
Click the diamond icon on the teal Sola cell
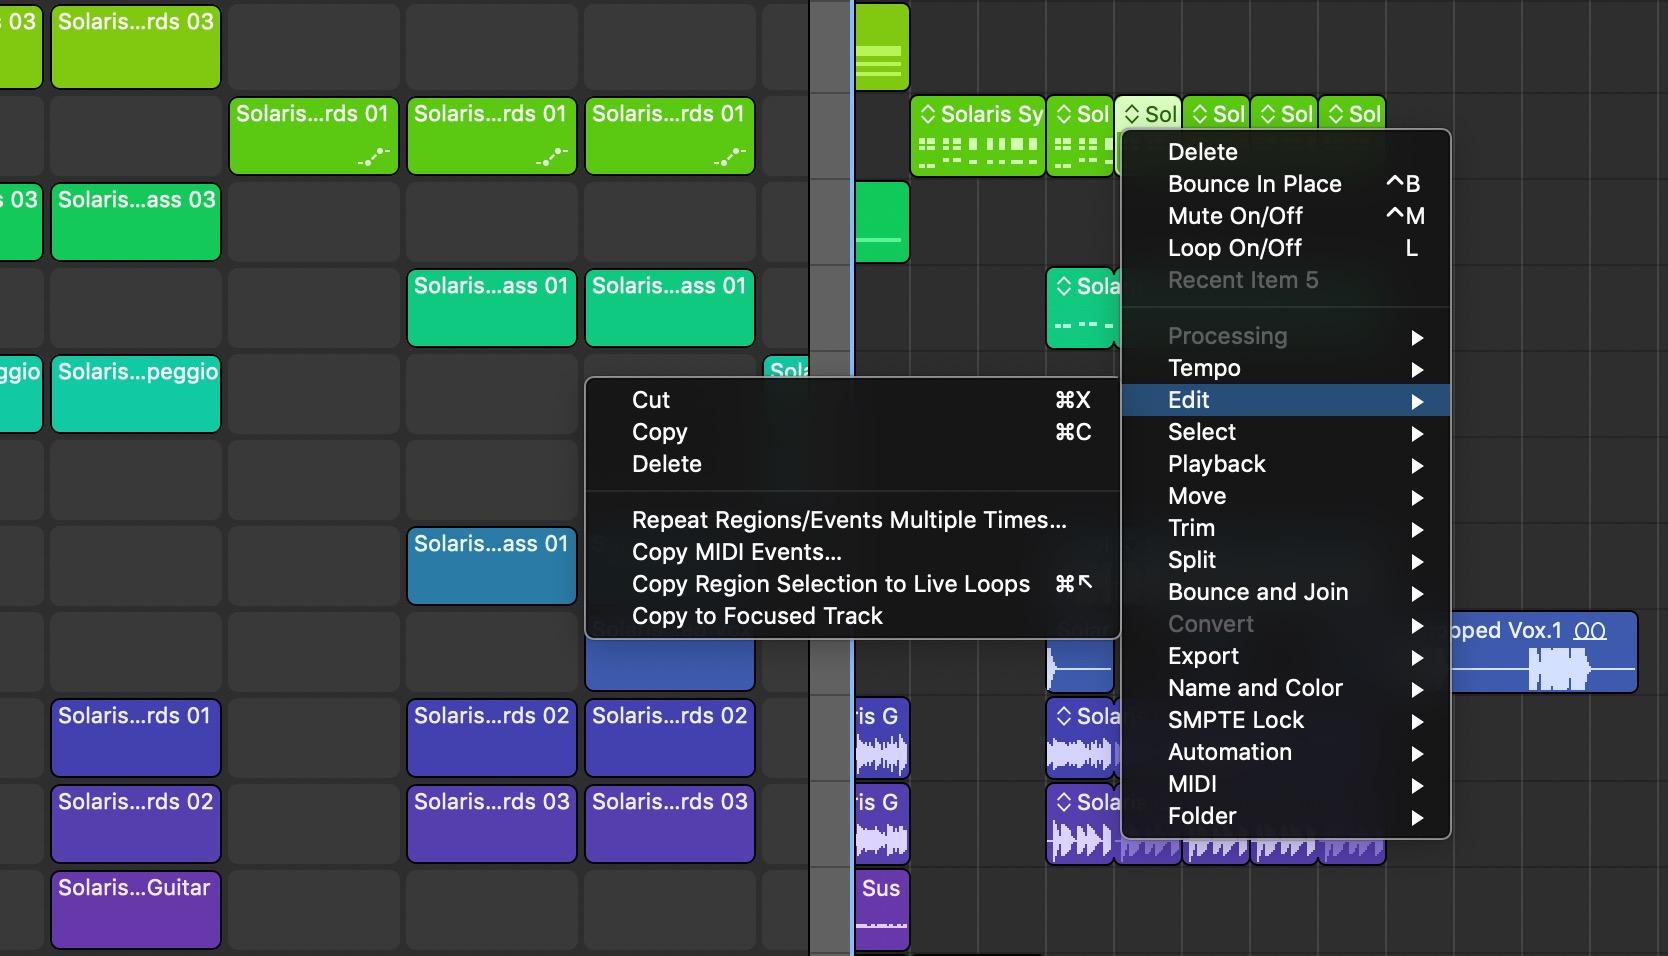click(x=1065, y=285)
